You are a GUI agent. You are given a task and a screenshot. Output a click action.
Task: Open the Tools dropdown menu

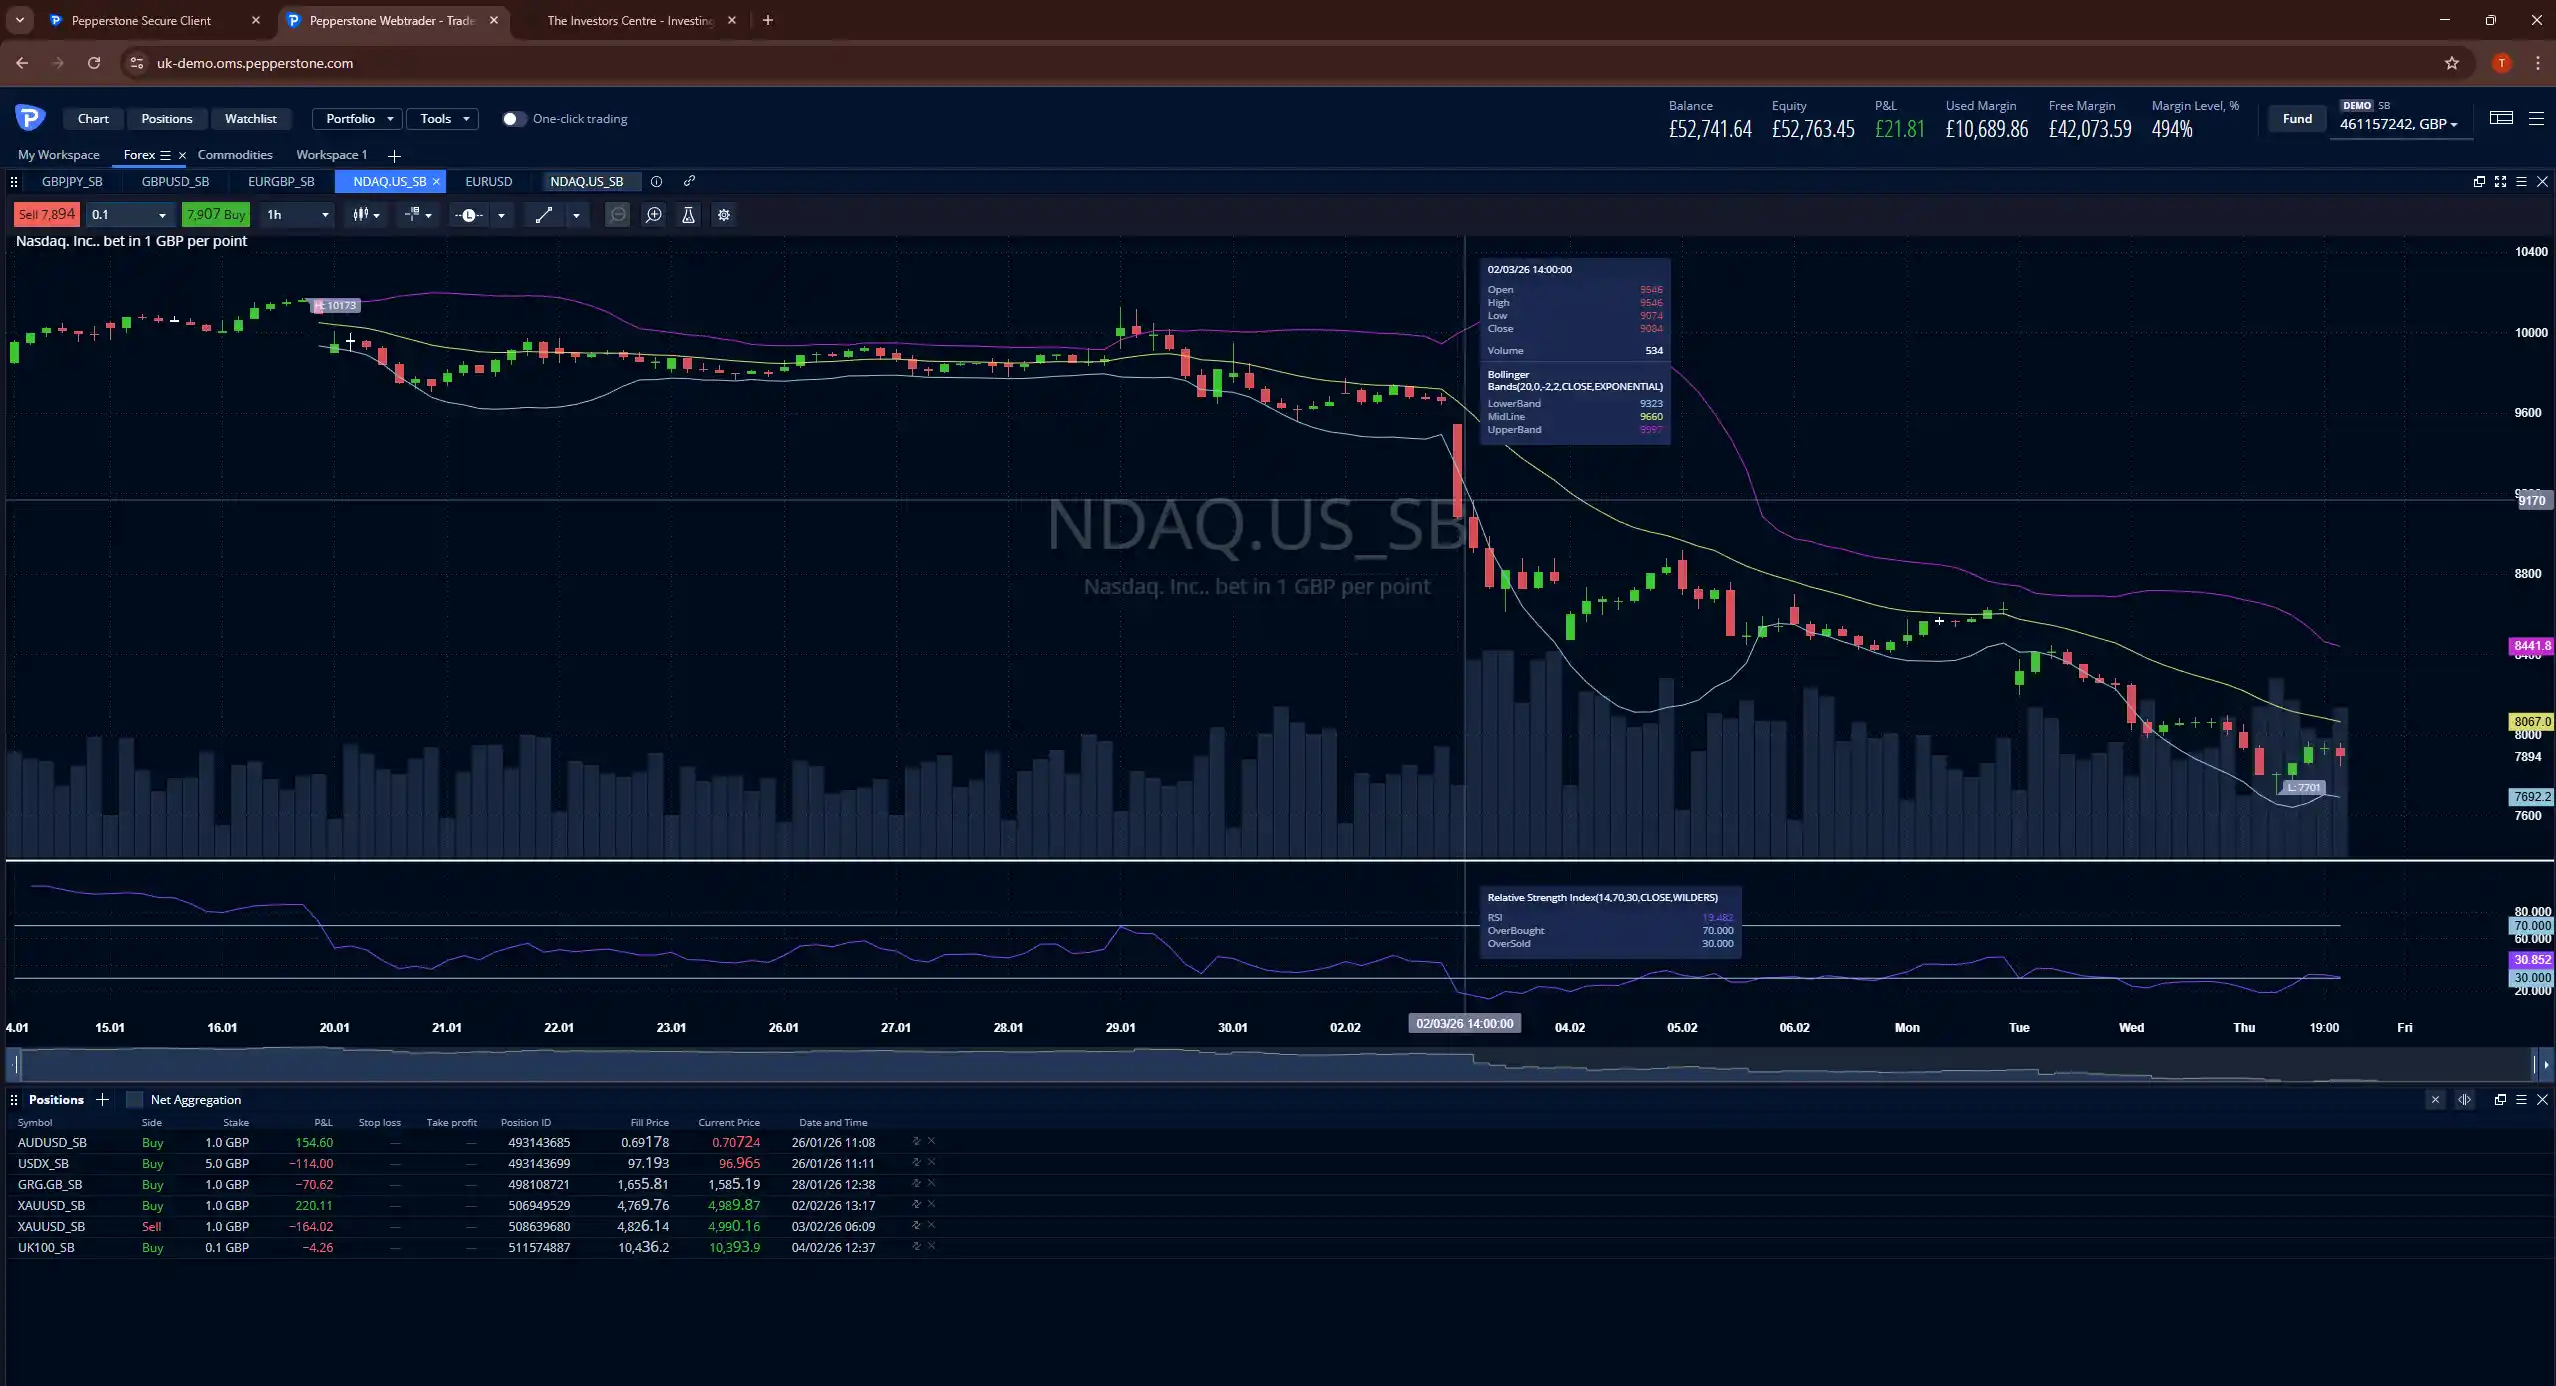(x=443, y=118)
